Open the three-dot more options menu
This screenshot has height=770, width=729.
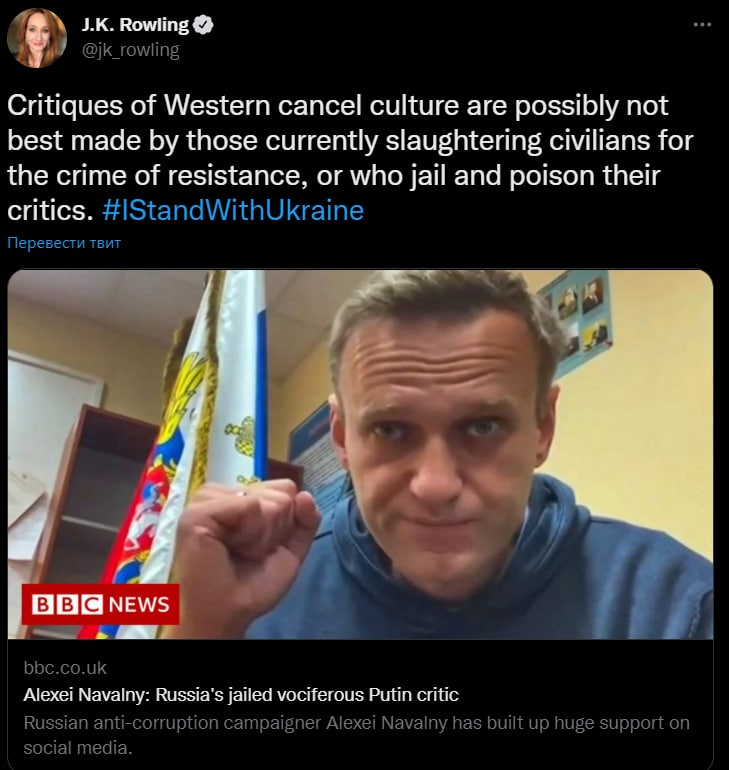[x=702, y=25]
